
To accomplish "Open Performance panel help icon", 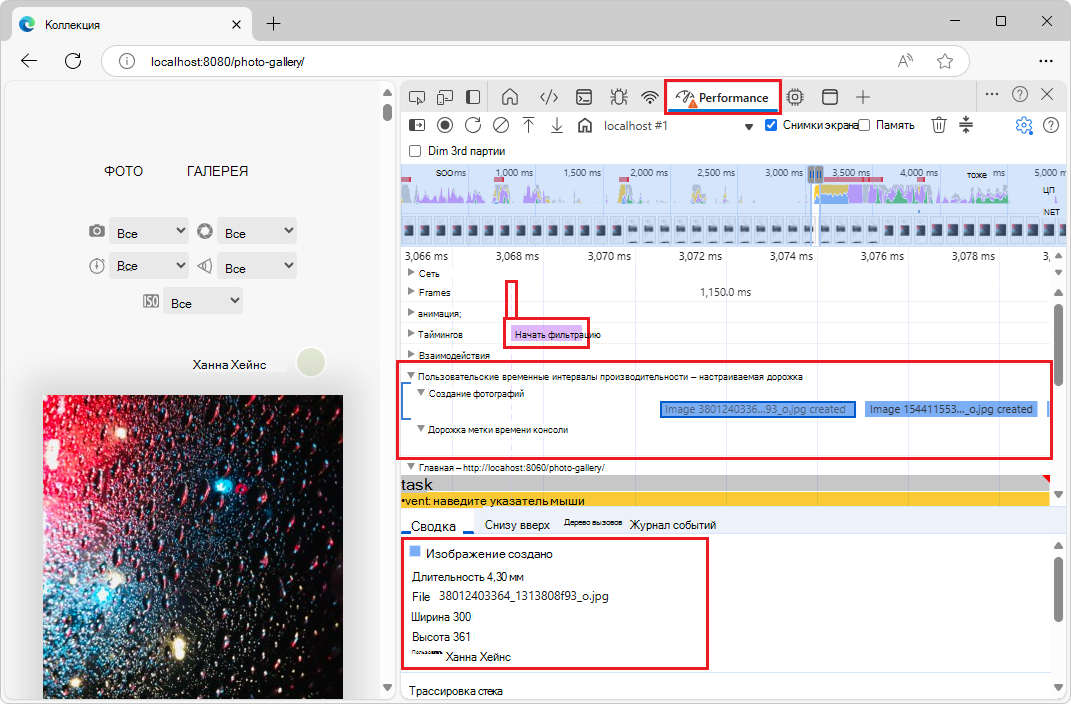I will [x=1051, y=125].
